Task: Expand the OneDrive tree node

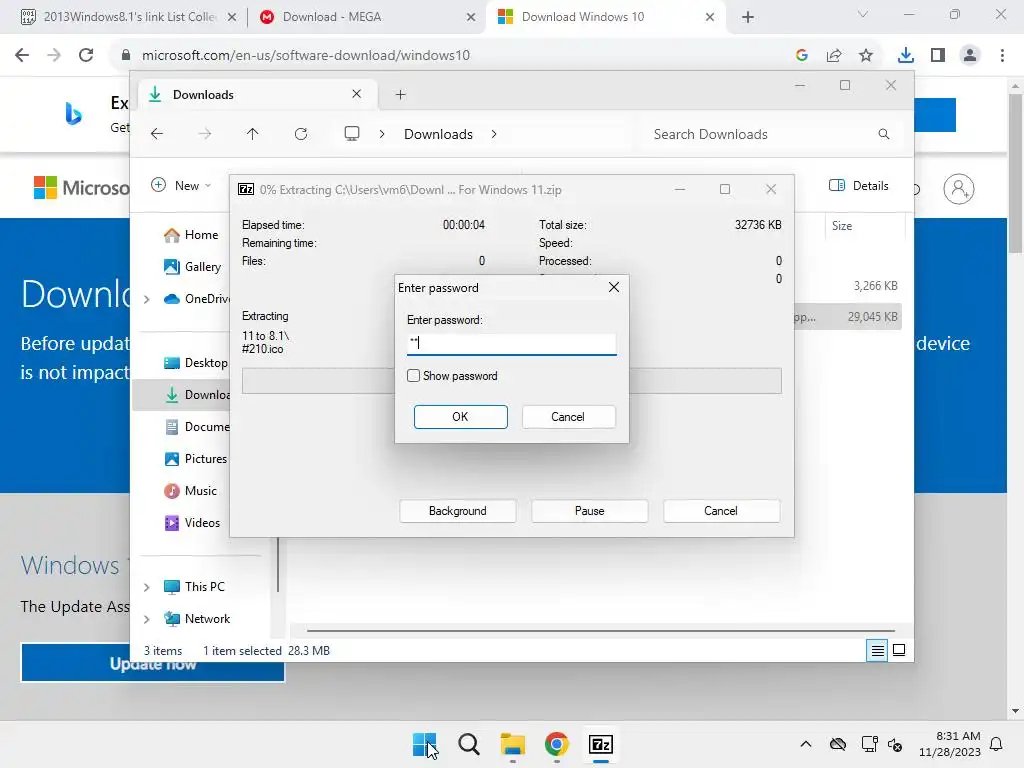Action: [x=147, y=299]
